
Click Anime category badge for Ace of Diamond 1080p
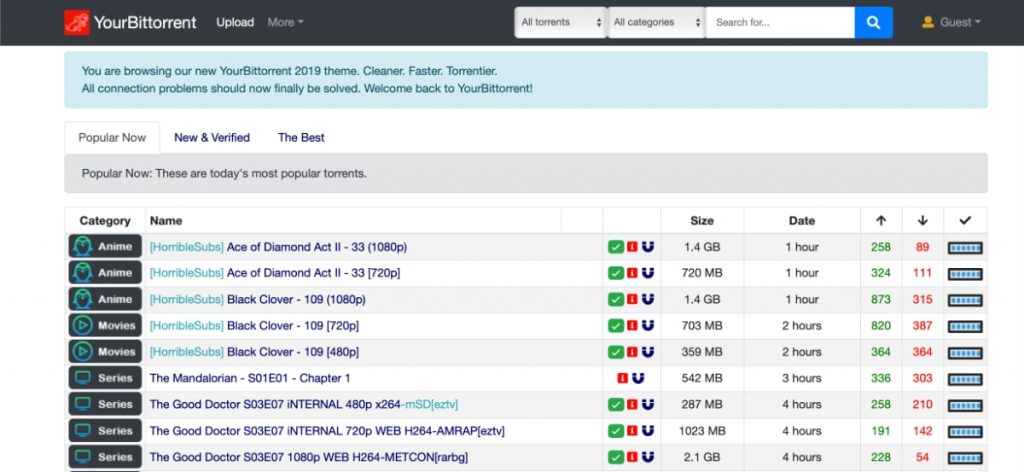pos(105,247)
